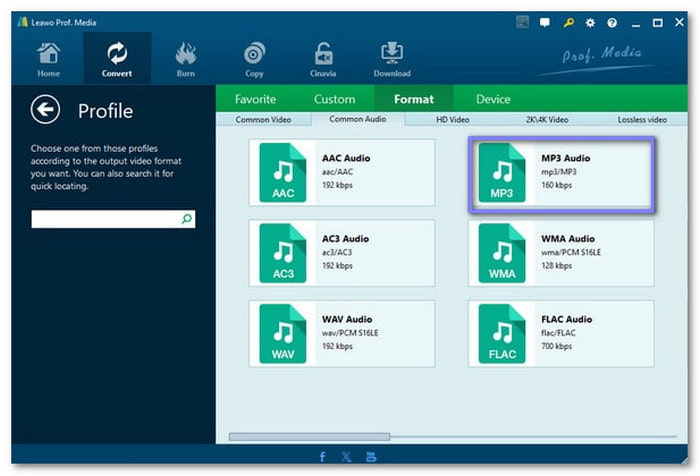The height and width of the screenshot is (476, 700).
Task: Click the yellow key registration icon
Action: click(x=568, y=22)
